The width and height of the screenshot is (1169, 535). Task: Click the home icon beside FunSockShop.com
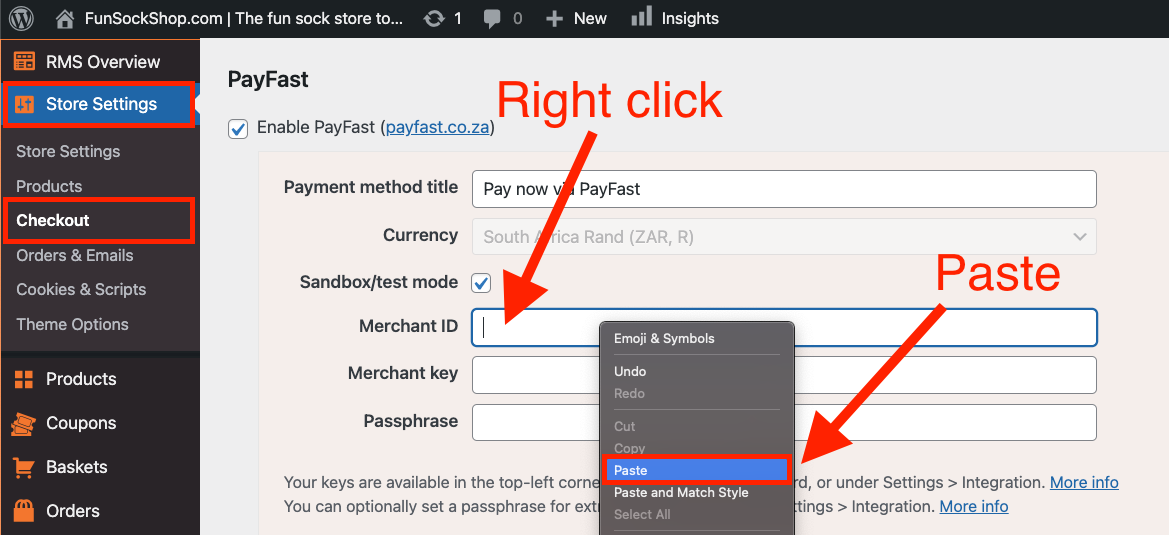coord(65,18)
